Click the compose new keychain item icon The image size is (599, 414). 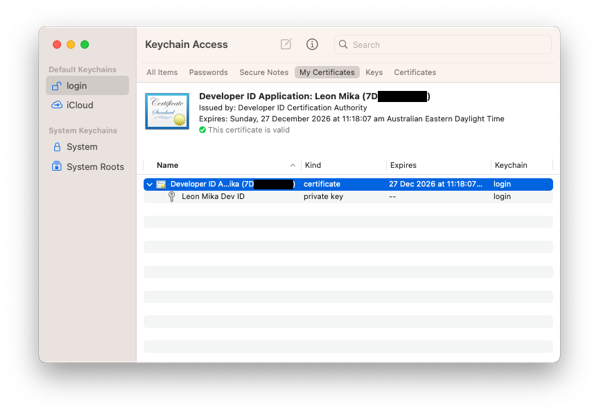click(286, 44)
